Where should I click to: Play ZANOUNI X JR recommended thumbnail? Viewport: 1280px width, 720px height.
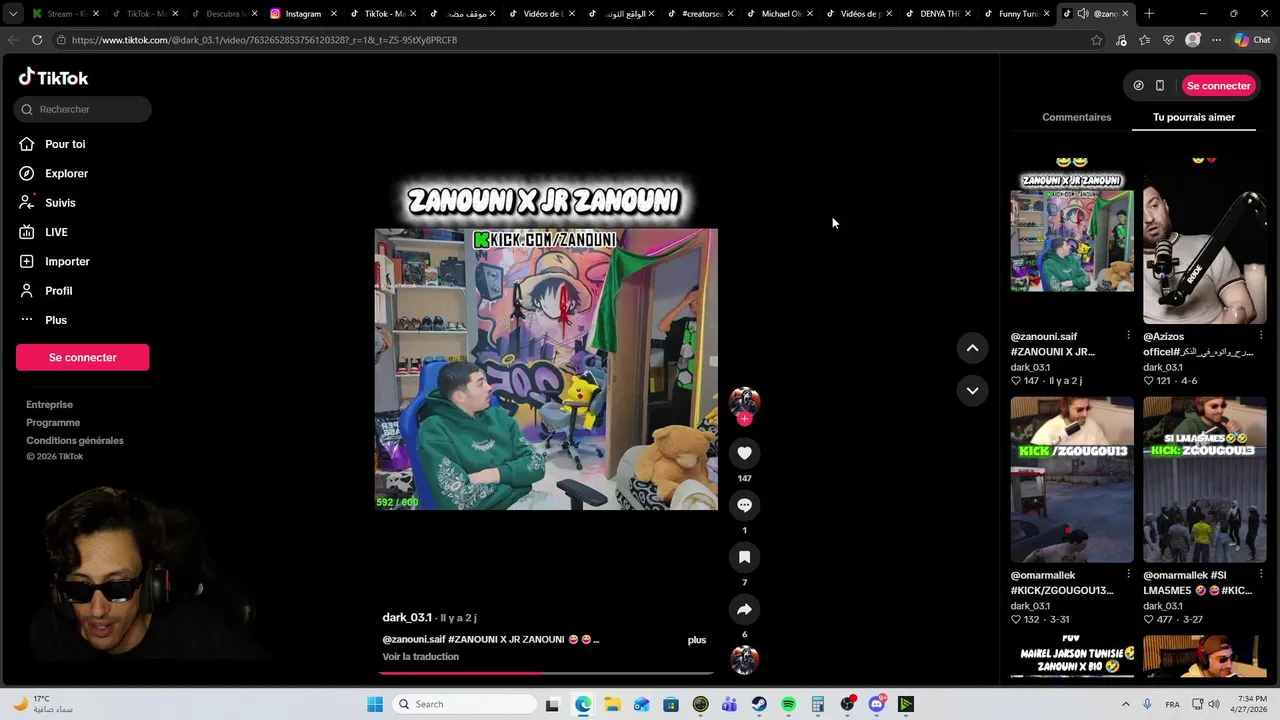(x=1072, y=240)
